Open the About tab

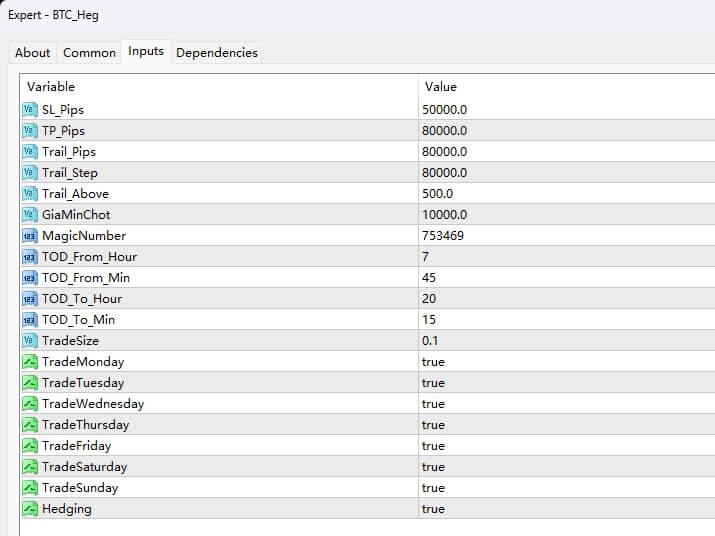point(32,53)
